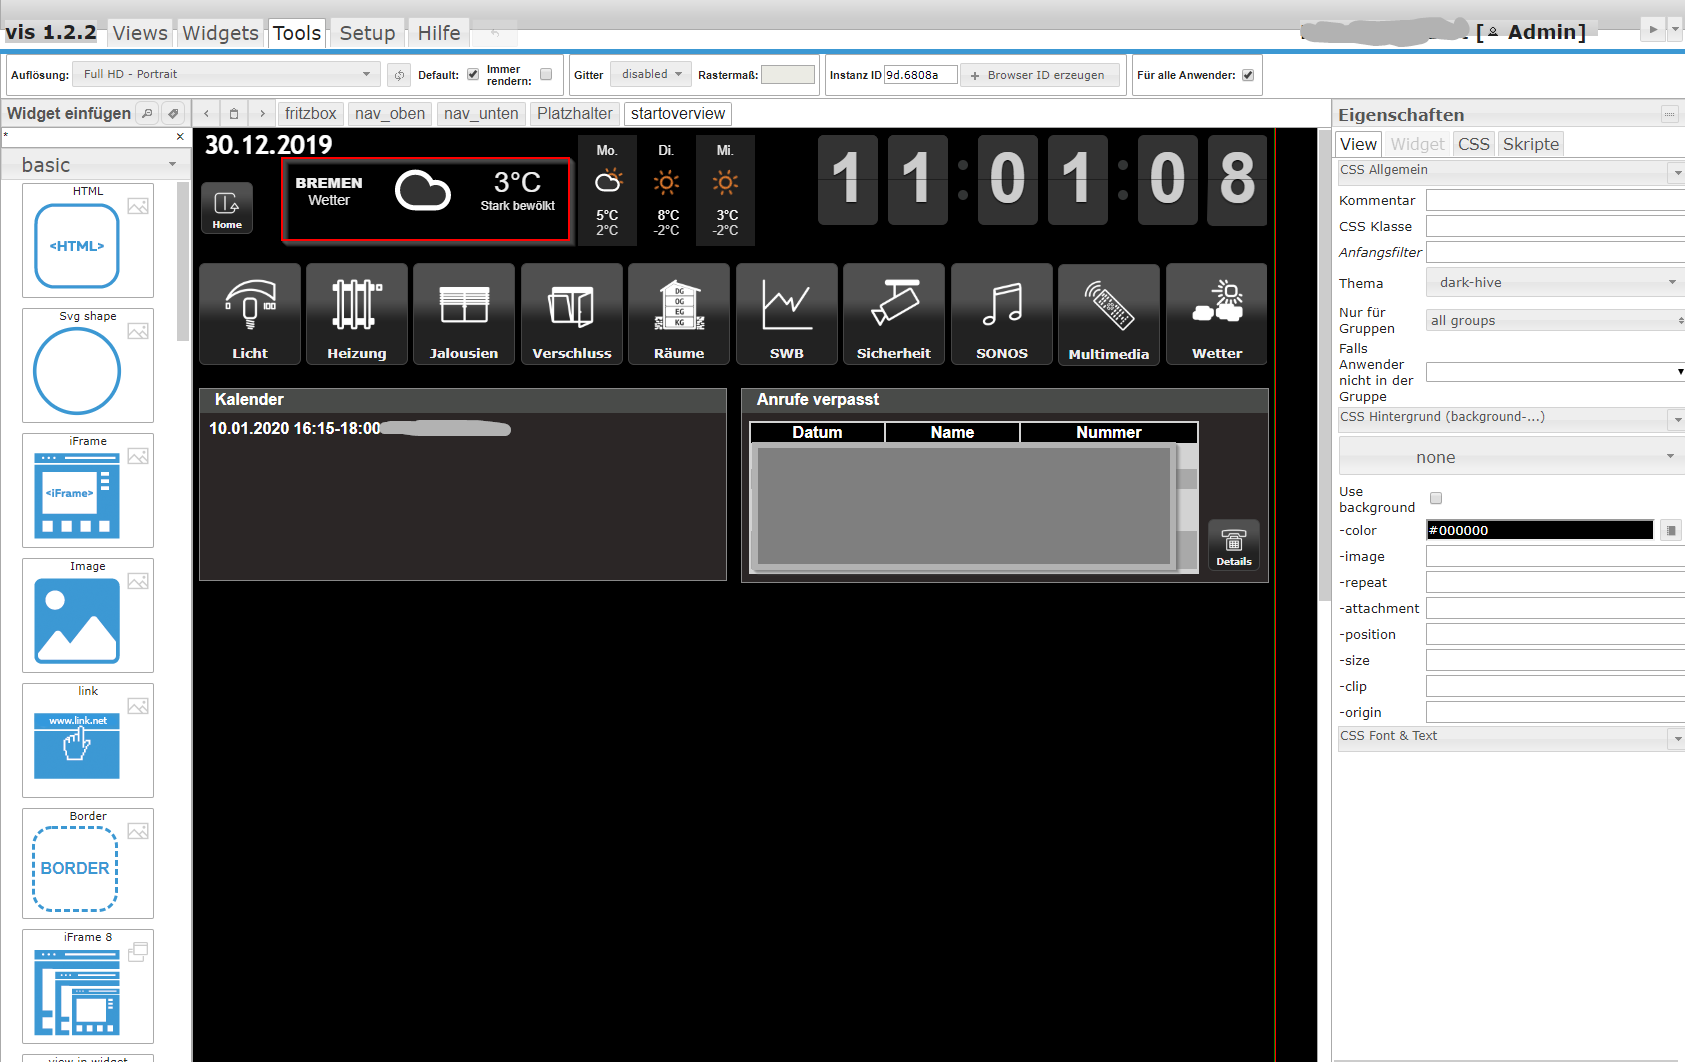1685x1062 pixels.
Task: Click the CSS Klasse input field
Action: pos(1556,227)
